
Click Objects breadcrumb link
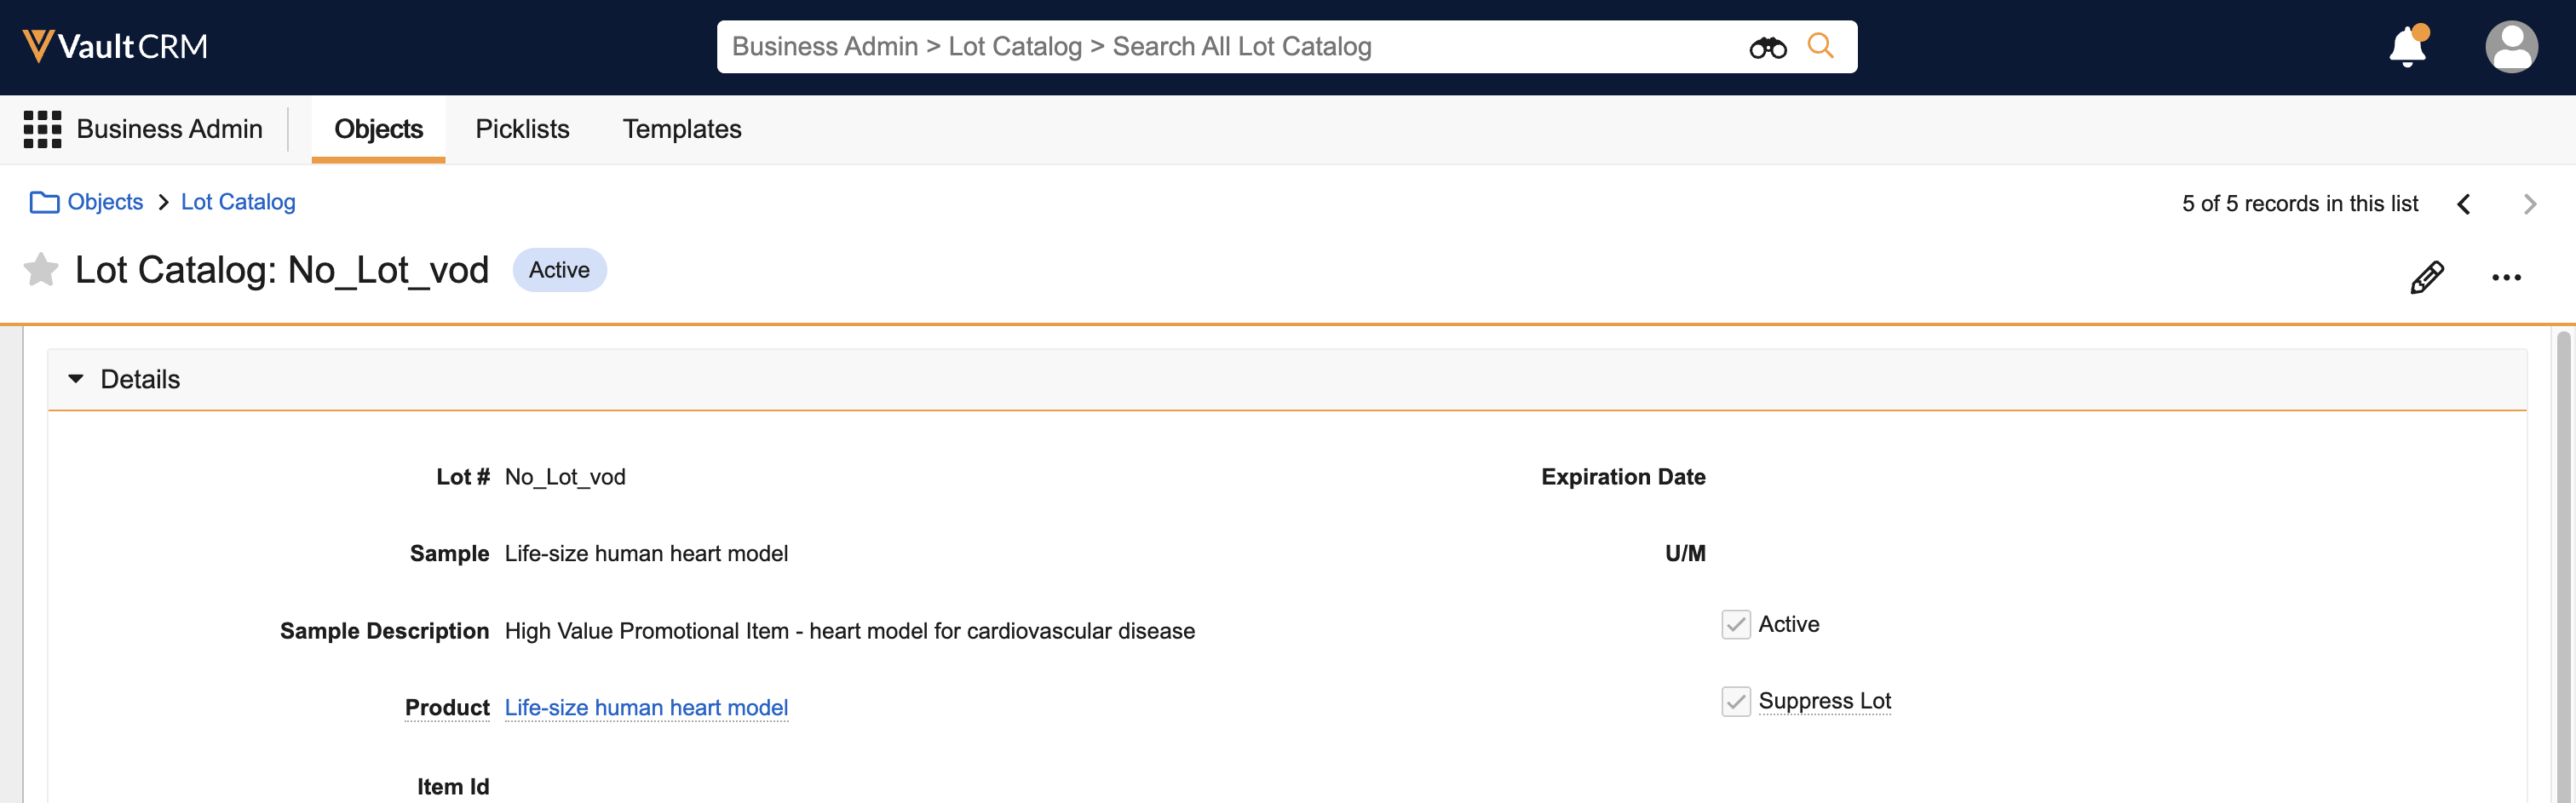tap(105, 202)
